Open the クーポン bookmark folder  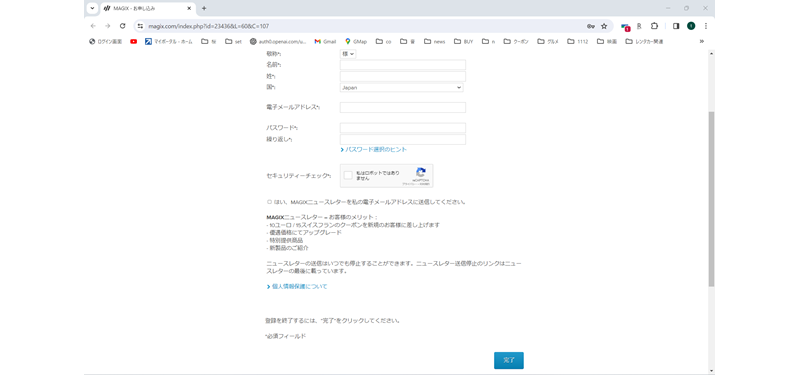(516, 42)
